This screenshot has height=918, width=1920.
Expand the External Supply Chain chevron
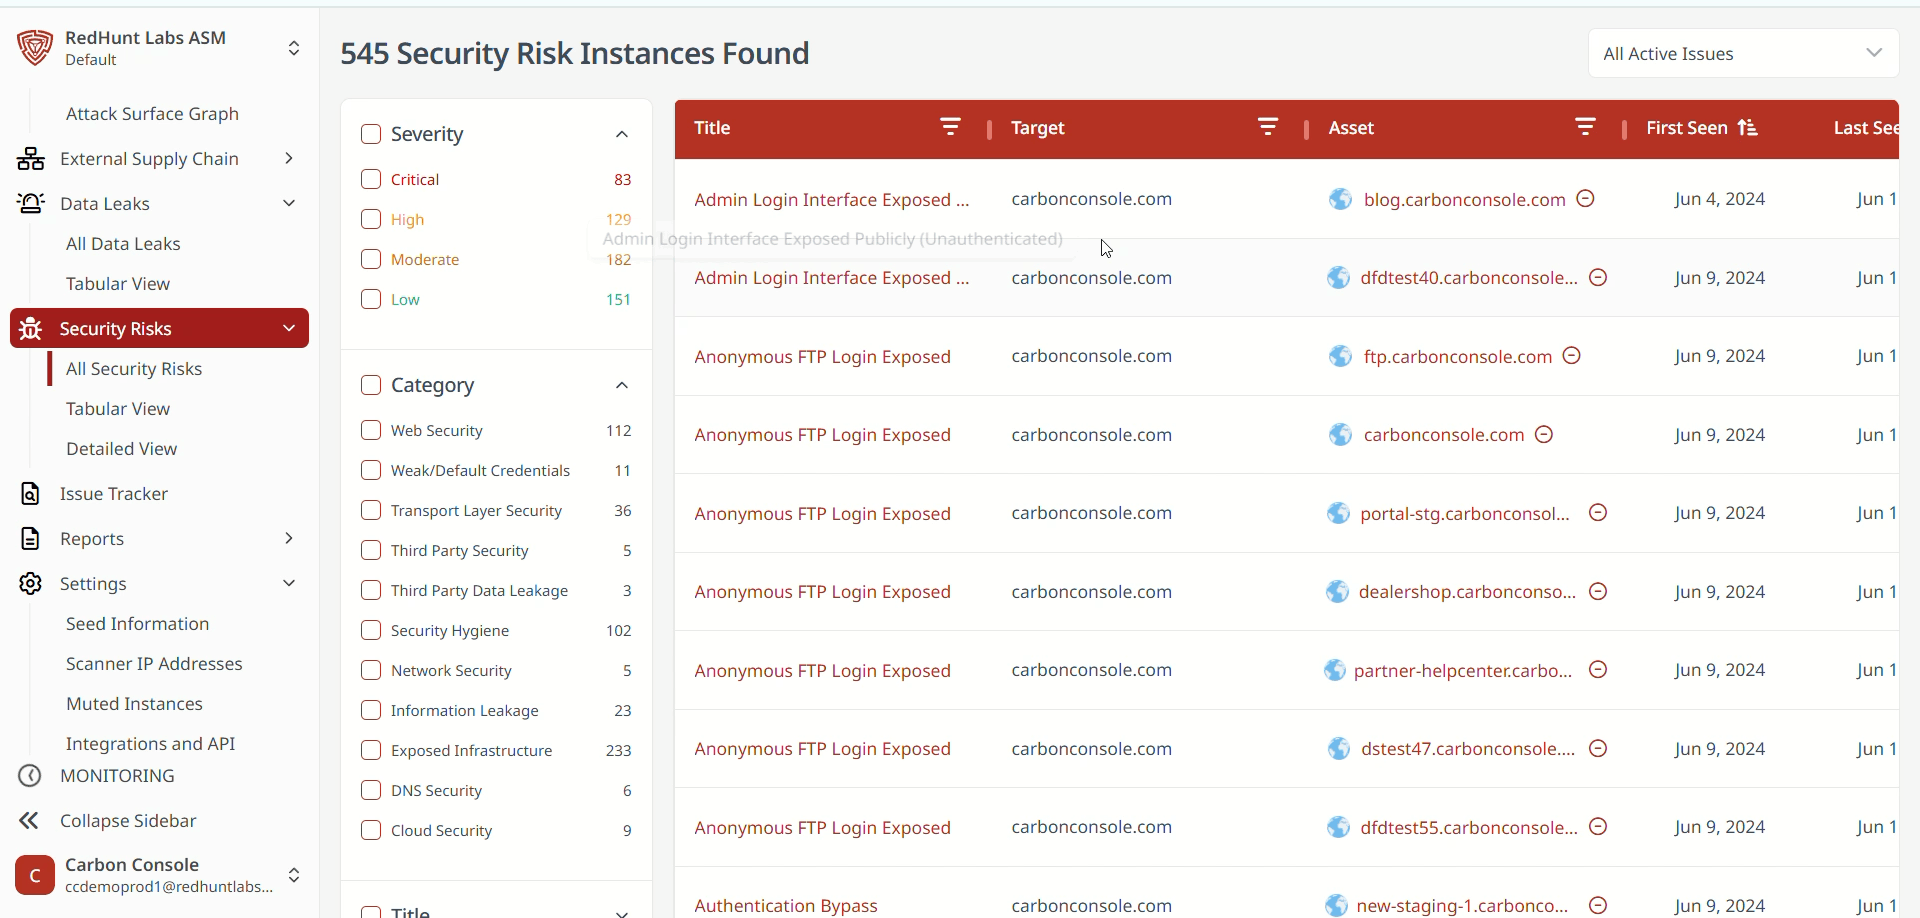tap(289, 158)
